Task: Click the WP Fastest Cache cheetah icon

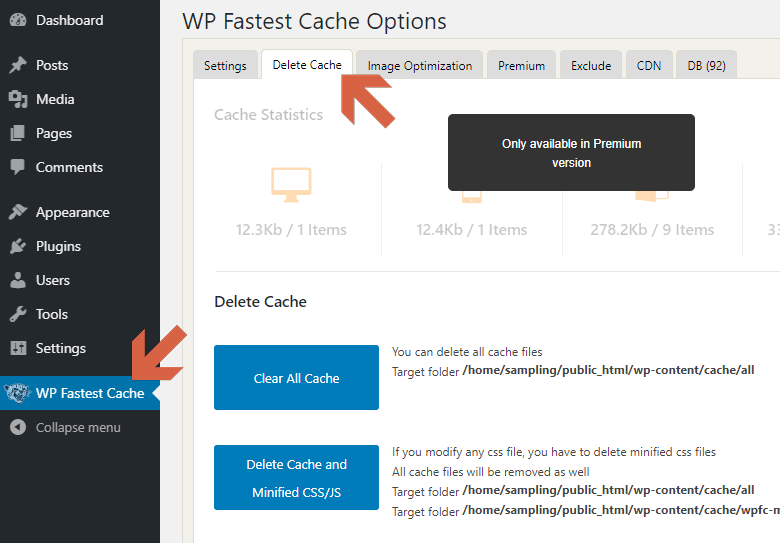Action: click(x=17, y=393)
